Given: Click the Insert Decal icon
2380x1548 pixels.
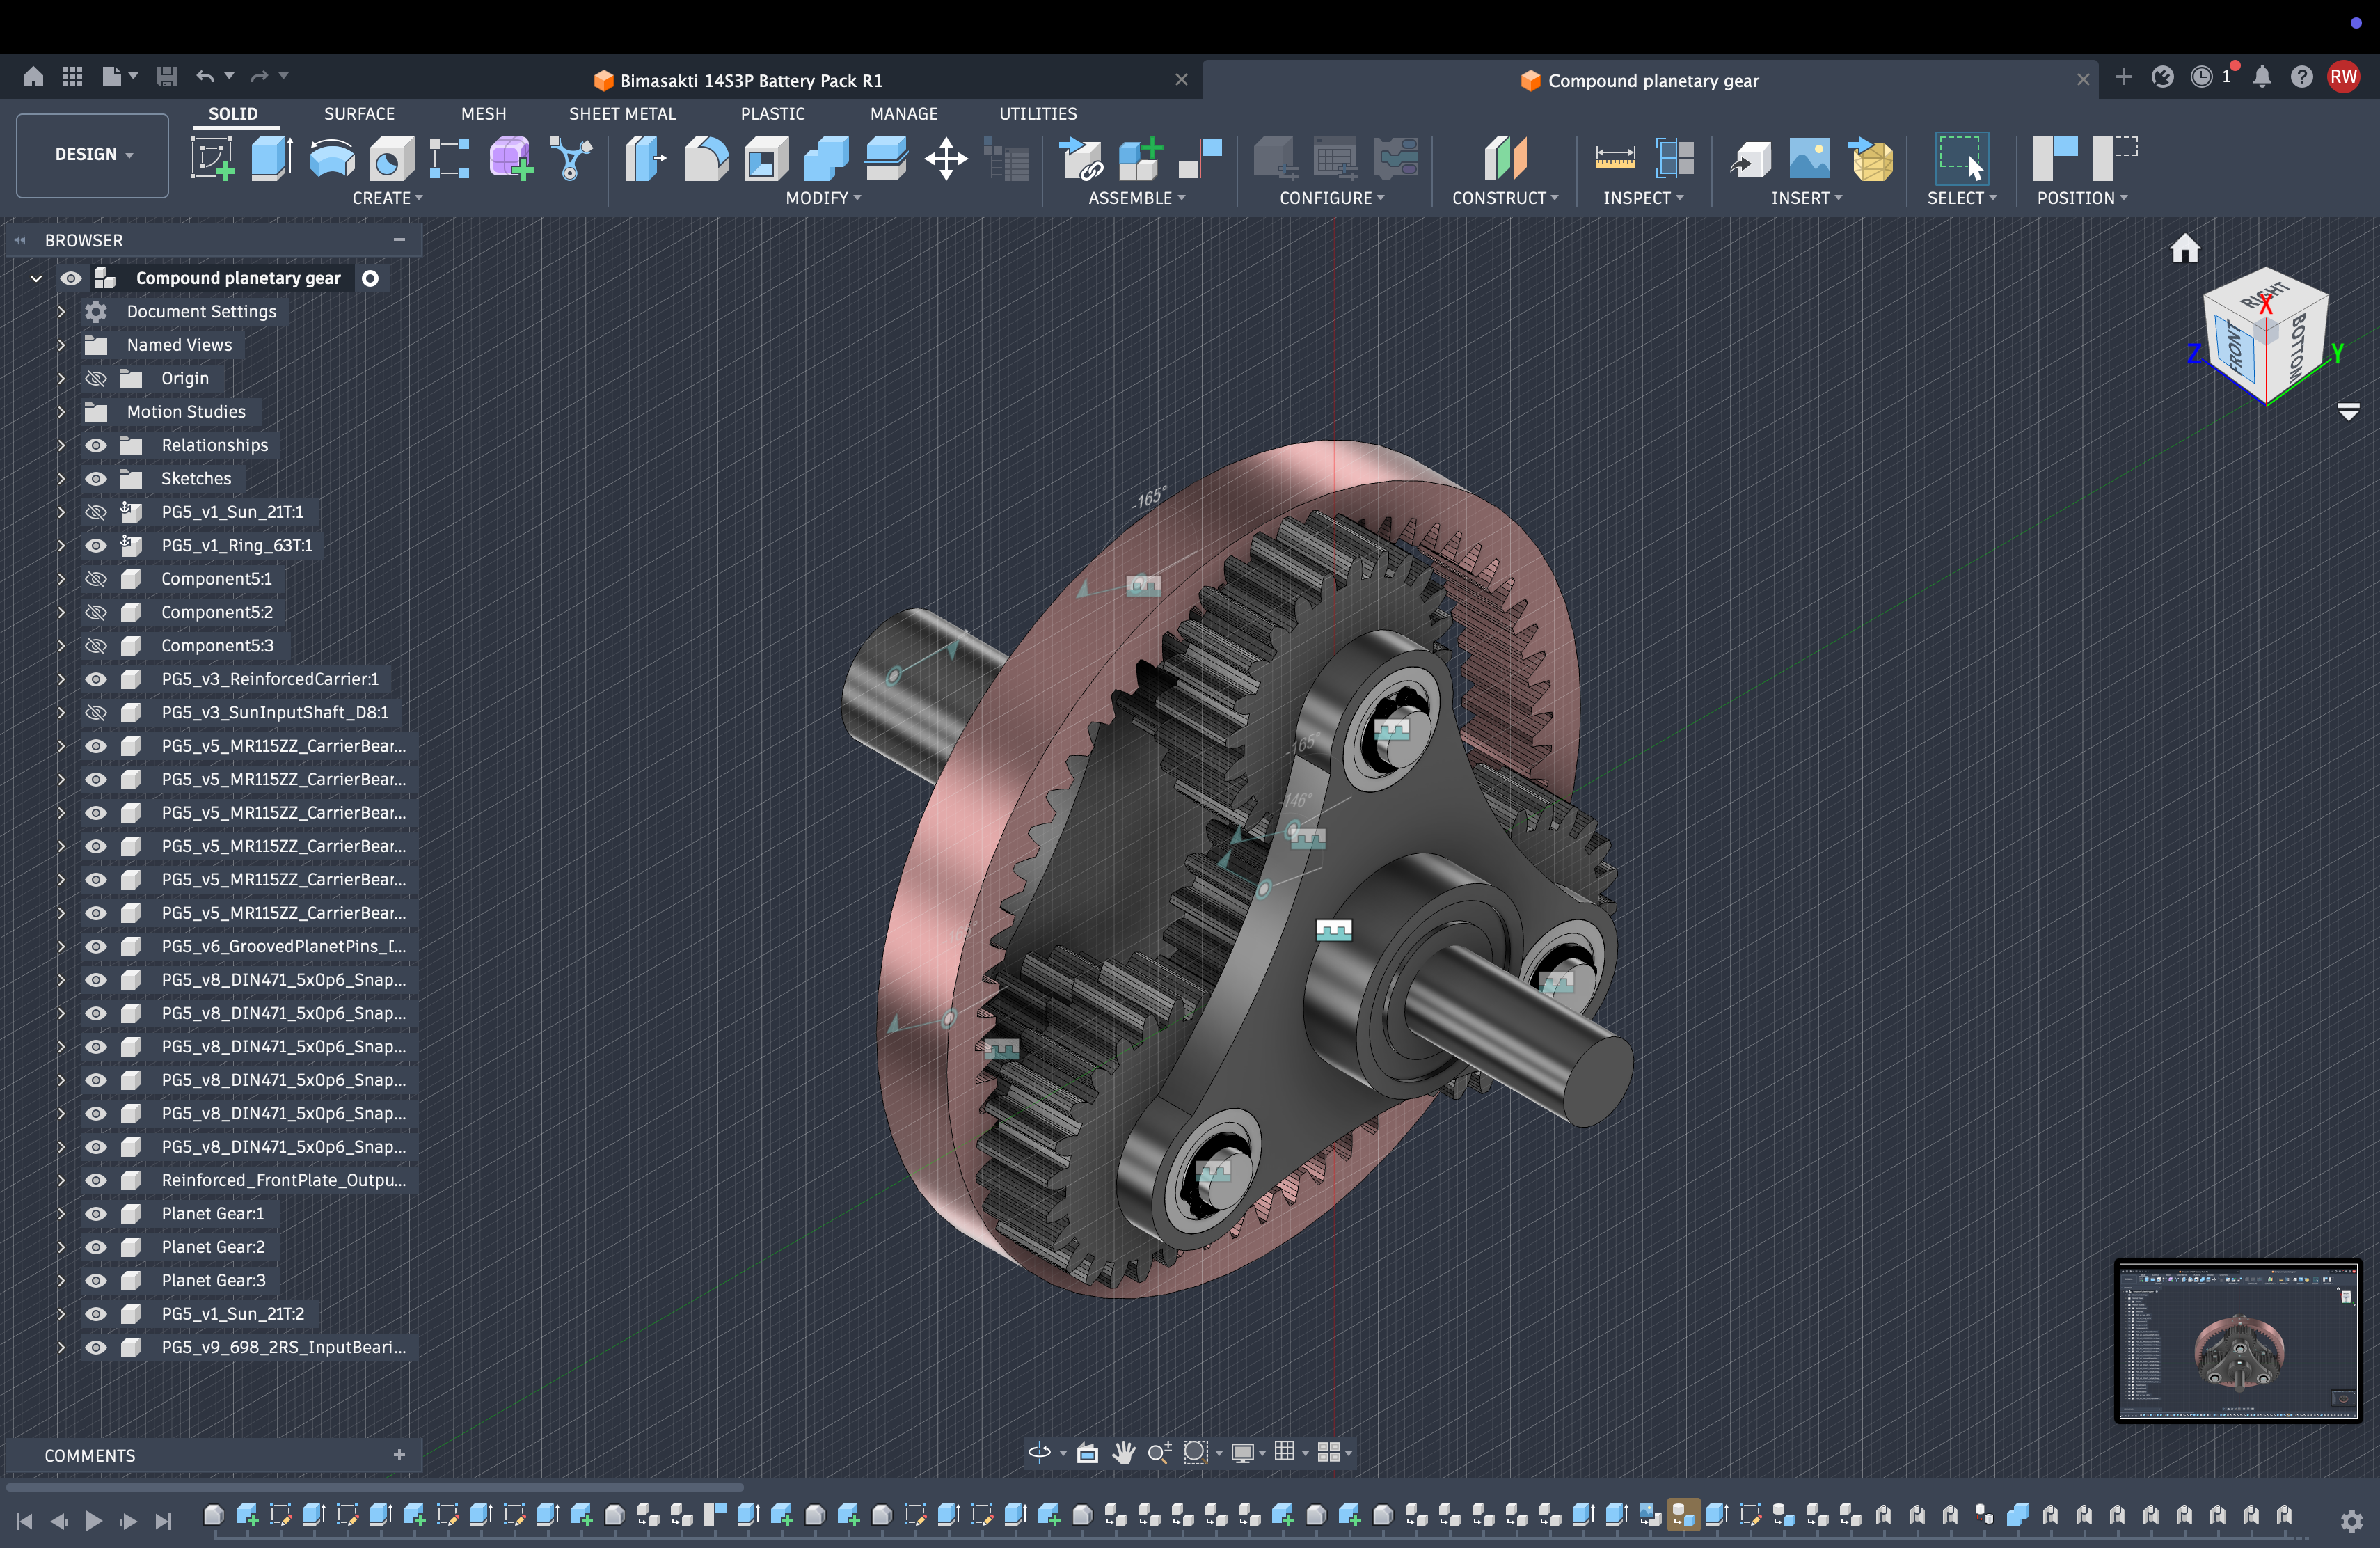Looking at the screenshot, I should 1810,159.
